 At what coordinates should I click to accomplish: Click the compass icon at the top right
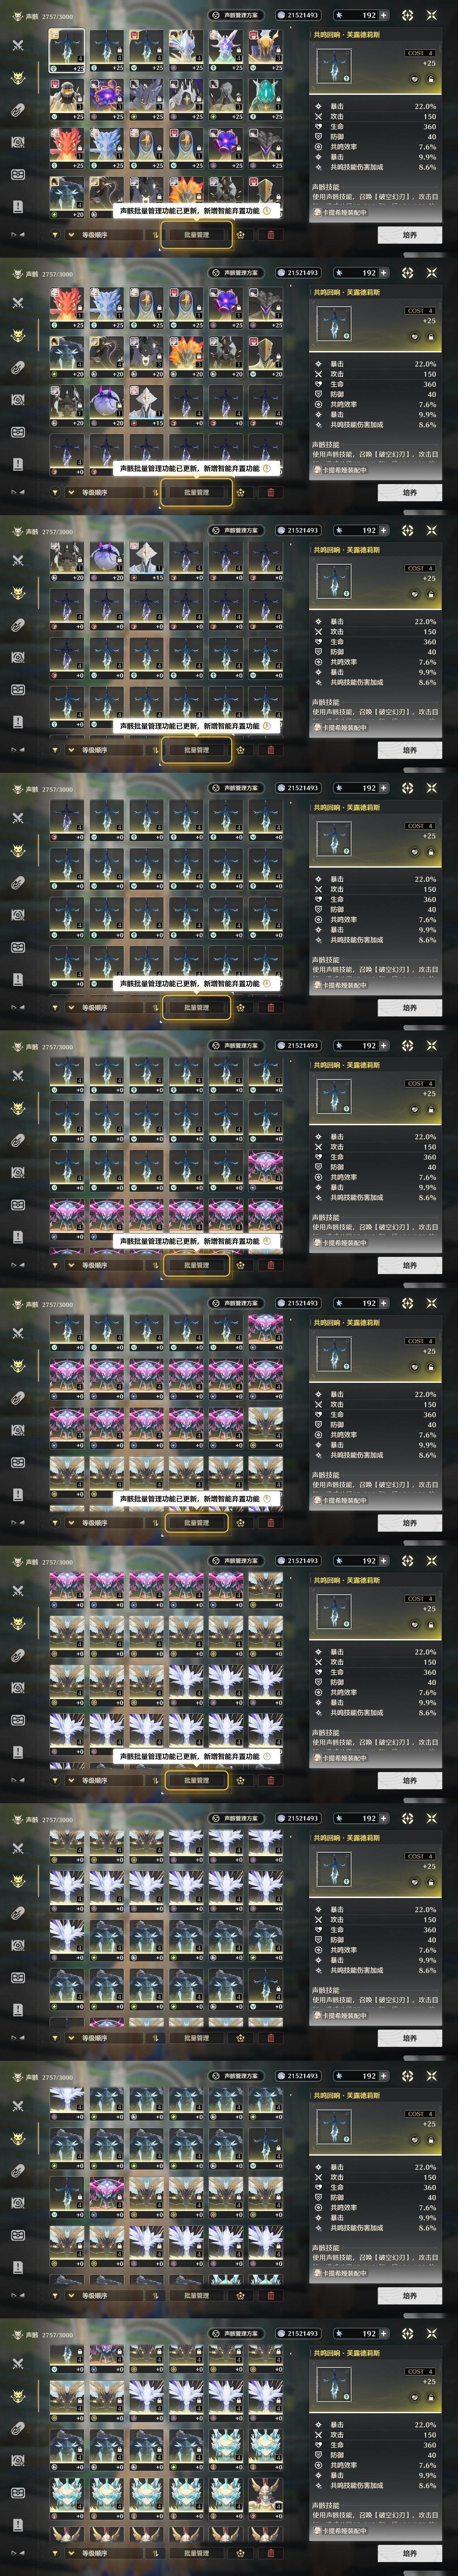407,15
